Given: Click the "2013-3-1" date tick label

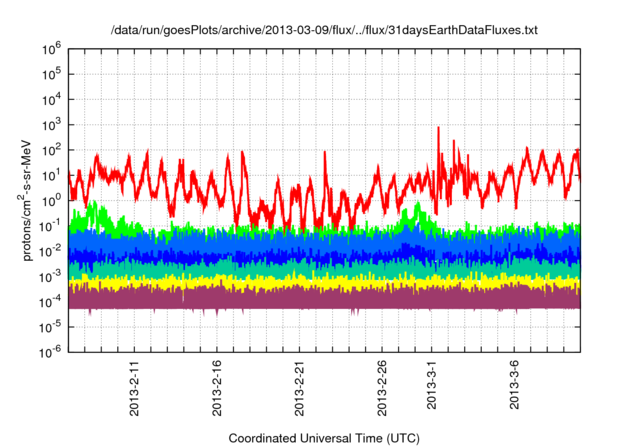Looking at the screenshot, I should (431, 385).
